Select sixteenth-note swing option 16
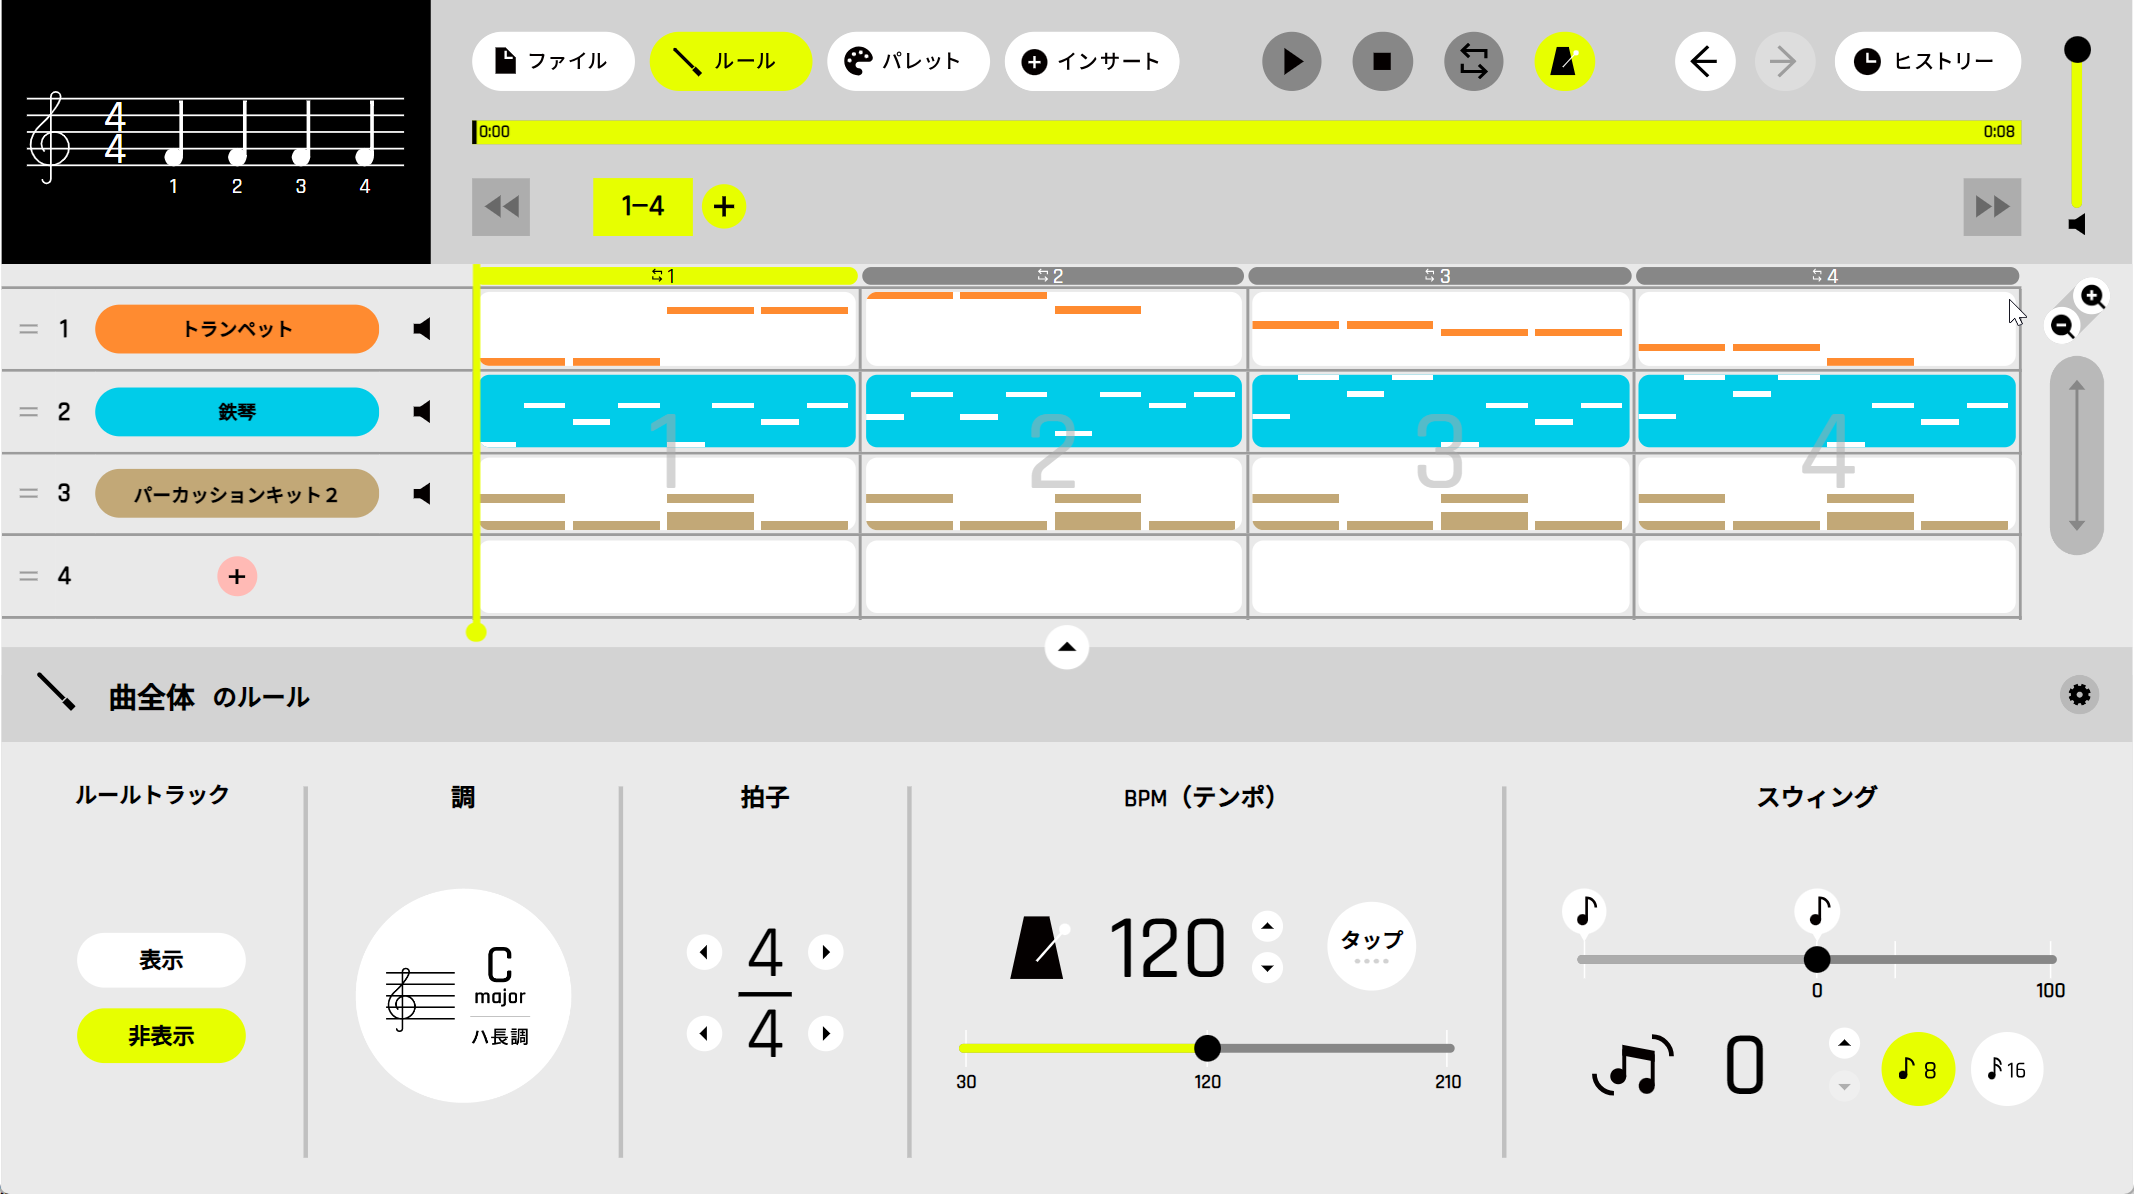2134x1194 pixels. coord(2007,1069)
